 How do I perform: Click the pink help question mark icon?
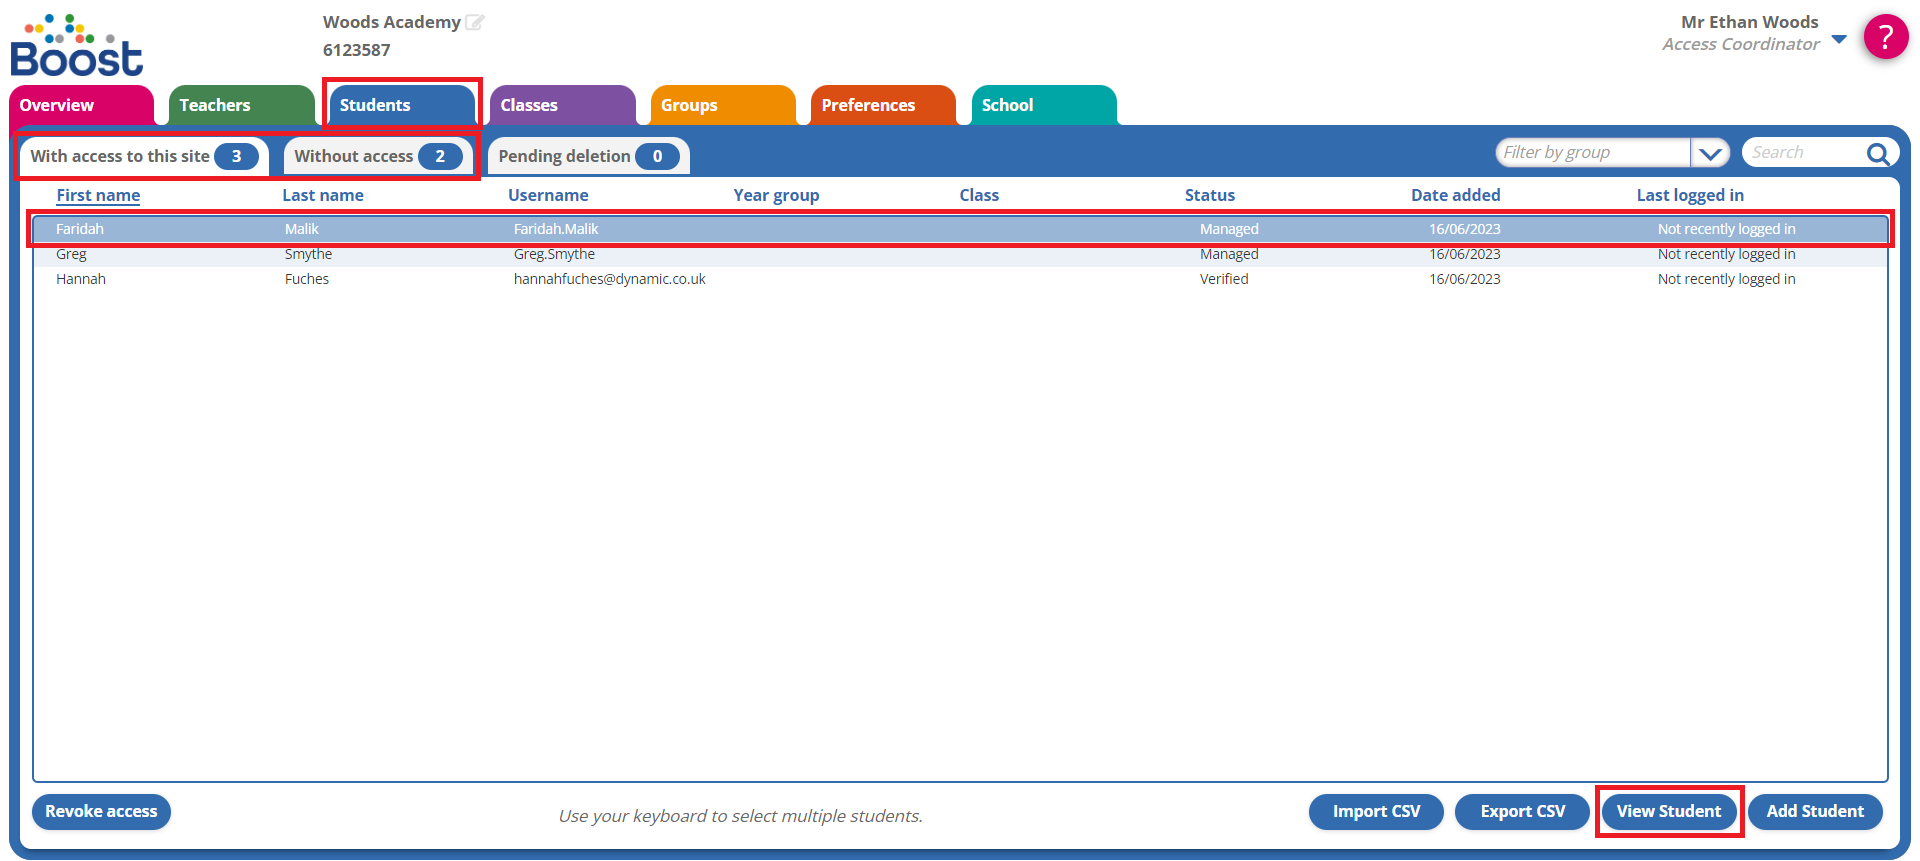[x=1885, y=37]
